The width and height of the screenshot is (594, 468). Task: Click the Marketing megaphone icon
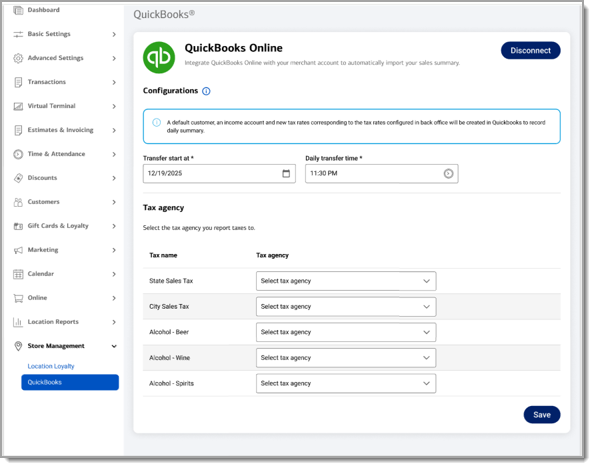pyautogui.click(x=18, y=250)
